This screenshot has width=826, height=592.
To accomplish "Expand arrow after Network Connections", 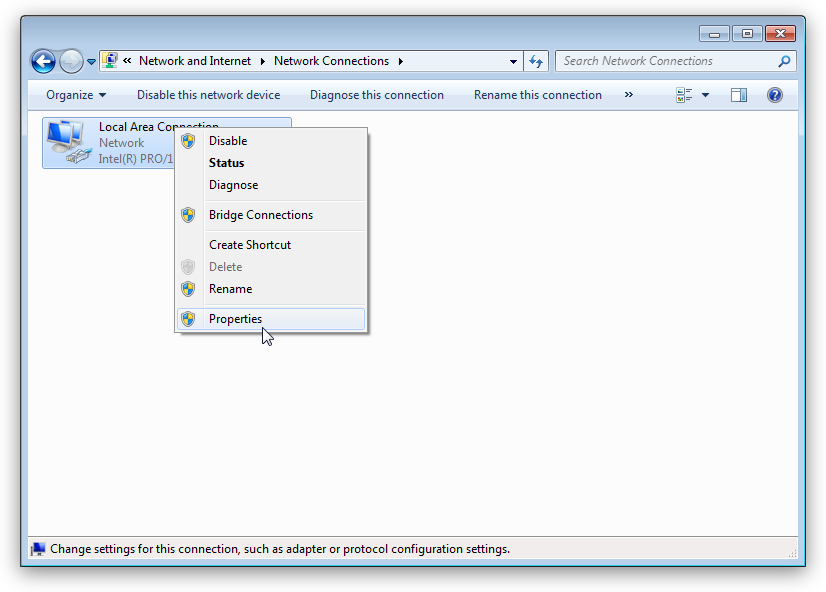I will [x=401, y=61].
